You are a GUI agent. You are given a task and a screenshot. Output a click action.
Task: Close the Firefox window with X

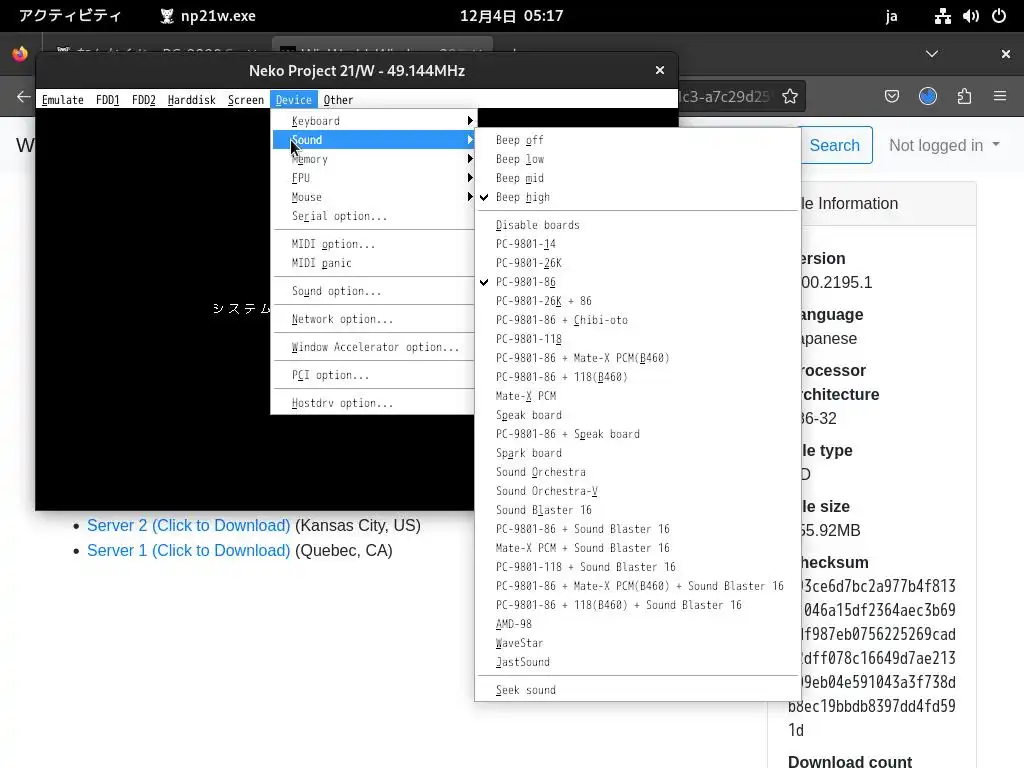[1006, 54]
